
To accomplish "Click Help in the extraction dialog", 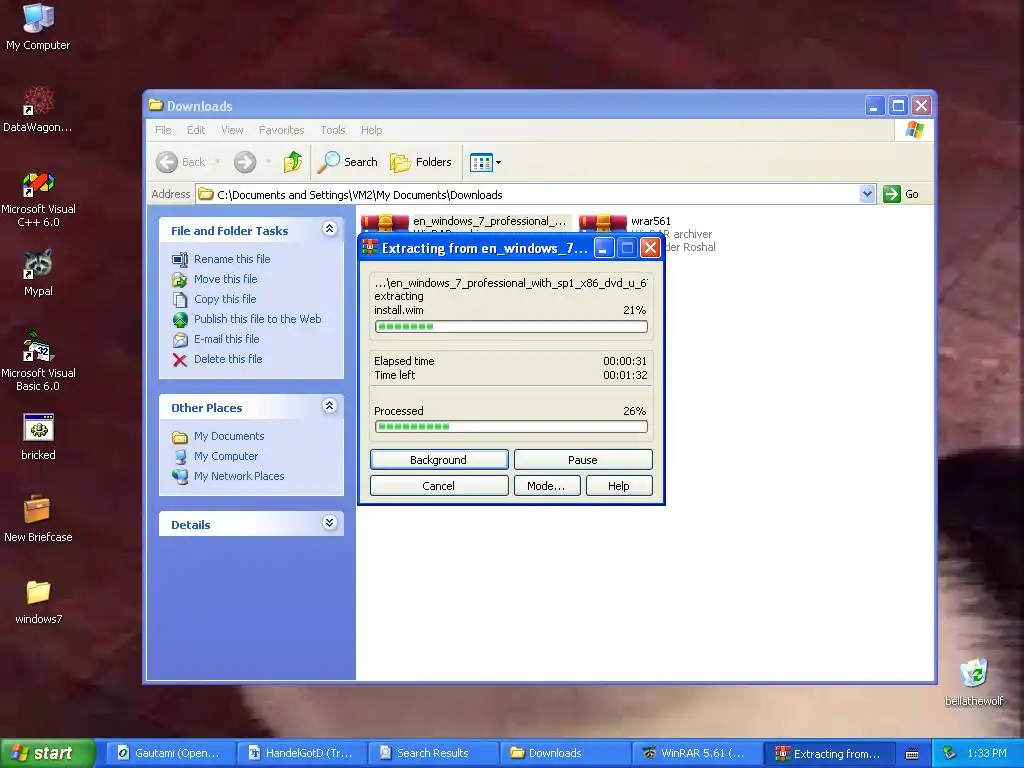I will [618, 486].
